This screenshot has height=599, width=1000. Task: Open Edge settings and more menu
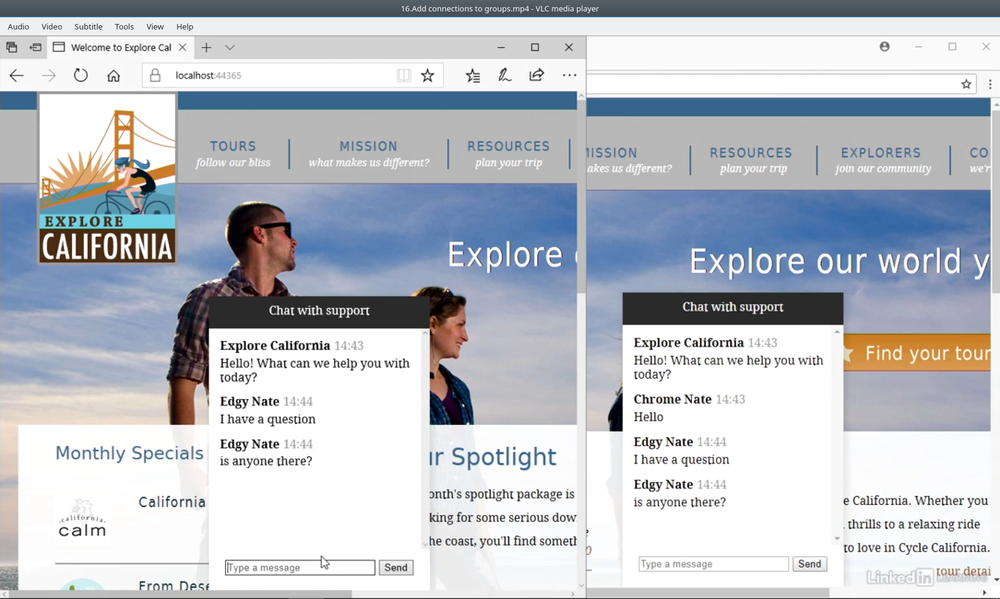coord(570,75)
